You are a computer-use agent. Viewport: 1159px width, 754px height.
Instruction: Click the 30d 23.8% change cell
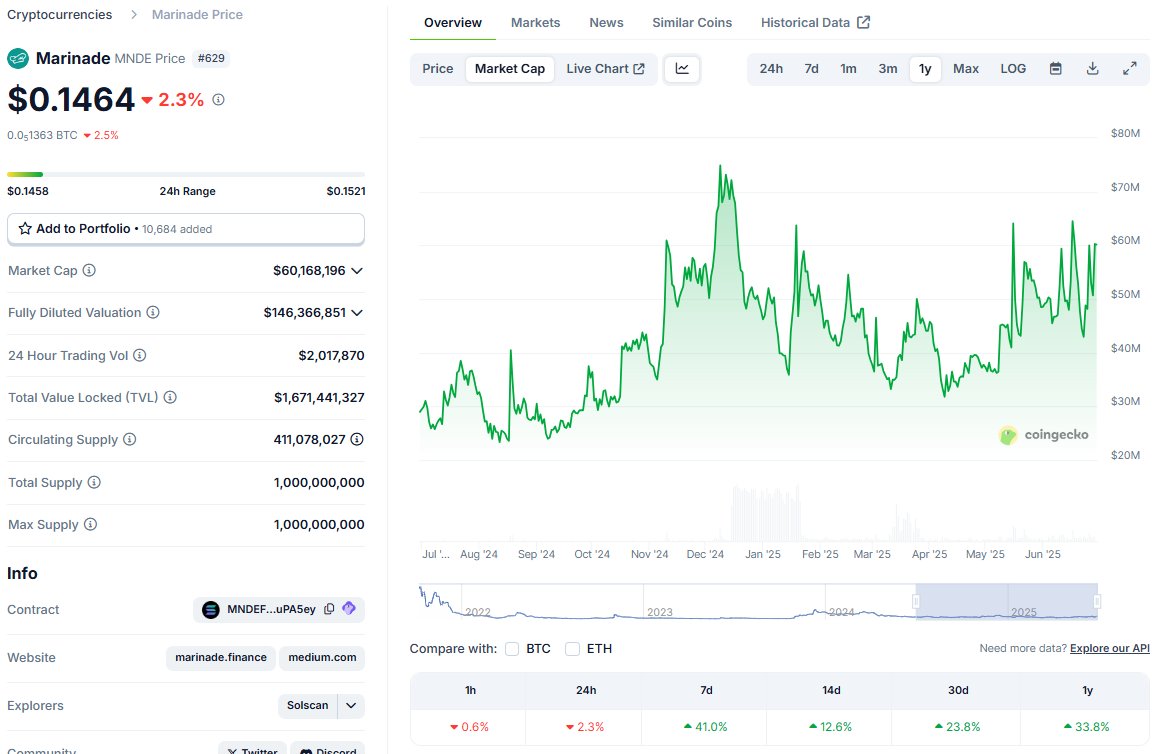956,727
